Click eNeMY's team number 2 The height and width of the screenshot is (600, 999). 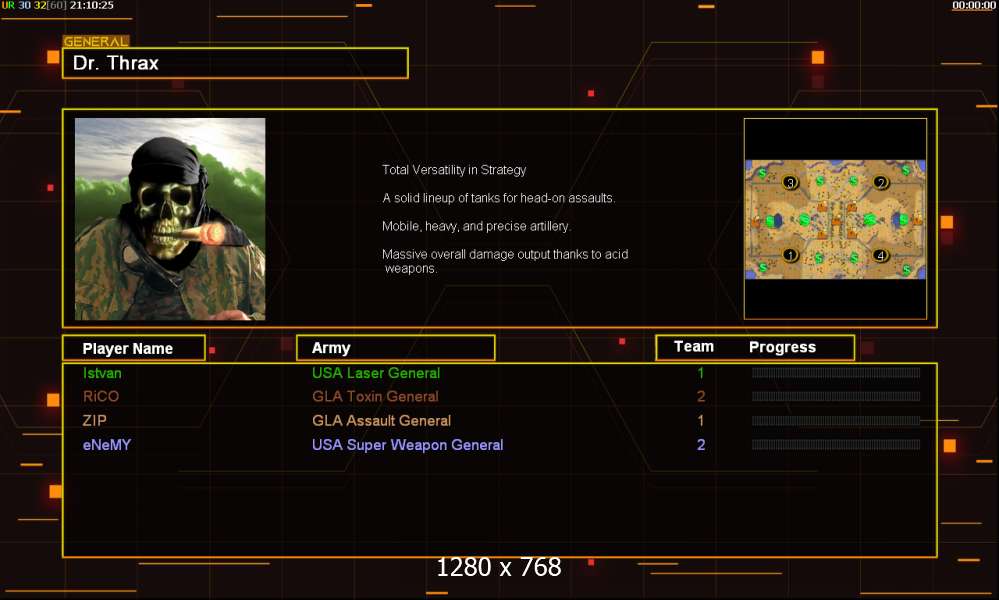click(x=701, y=445)
